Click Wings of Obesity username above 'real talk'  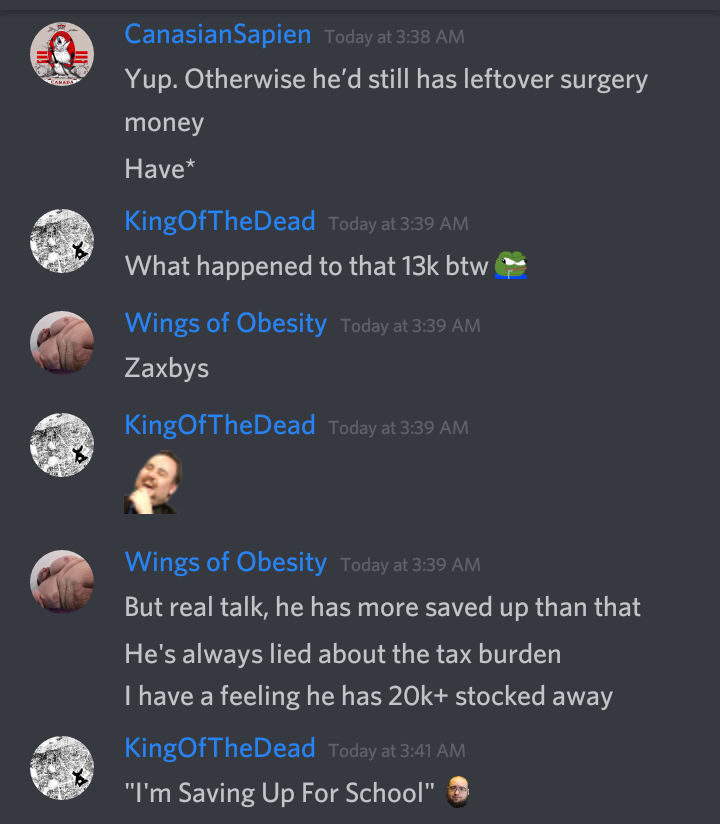[x=226, y=562]
